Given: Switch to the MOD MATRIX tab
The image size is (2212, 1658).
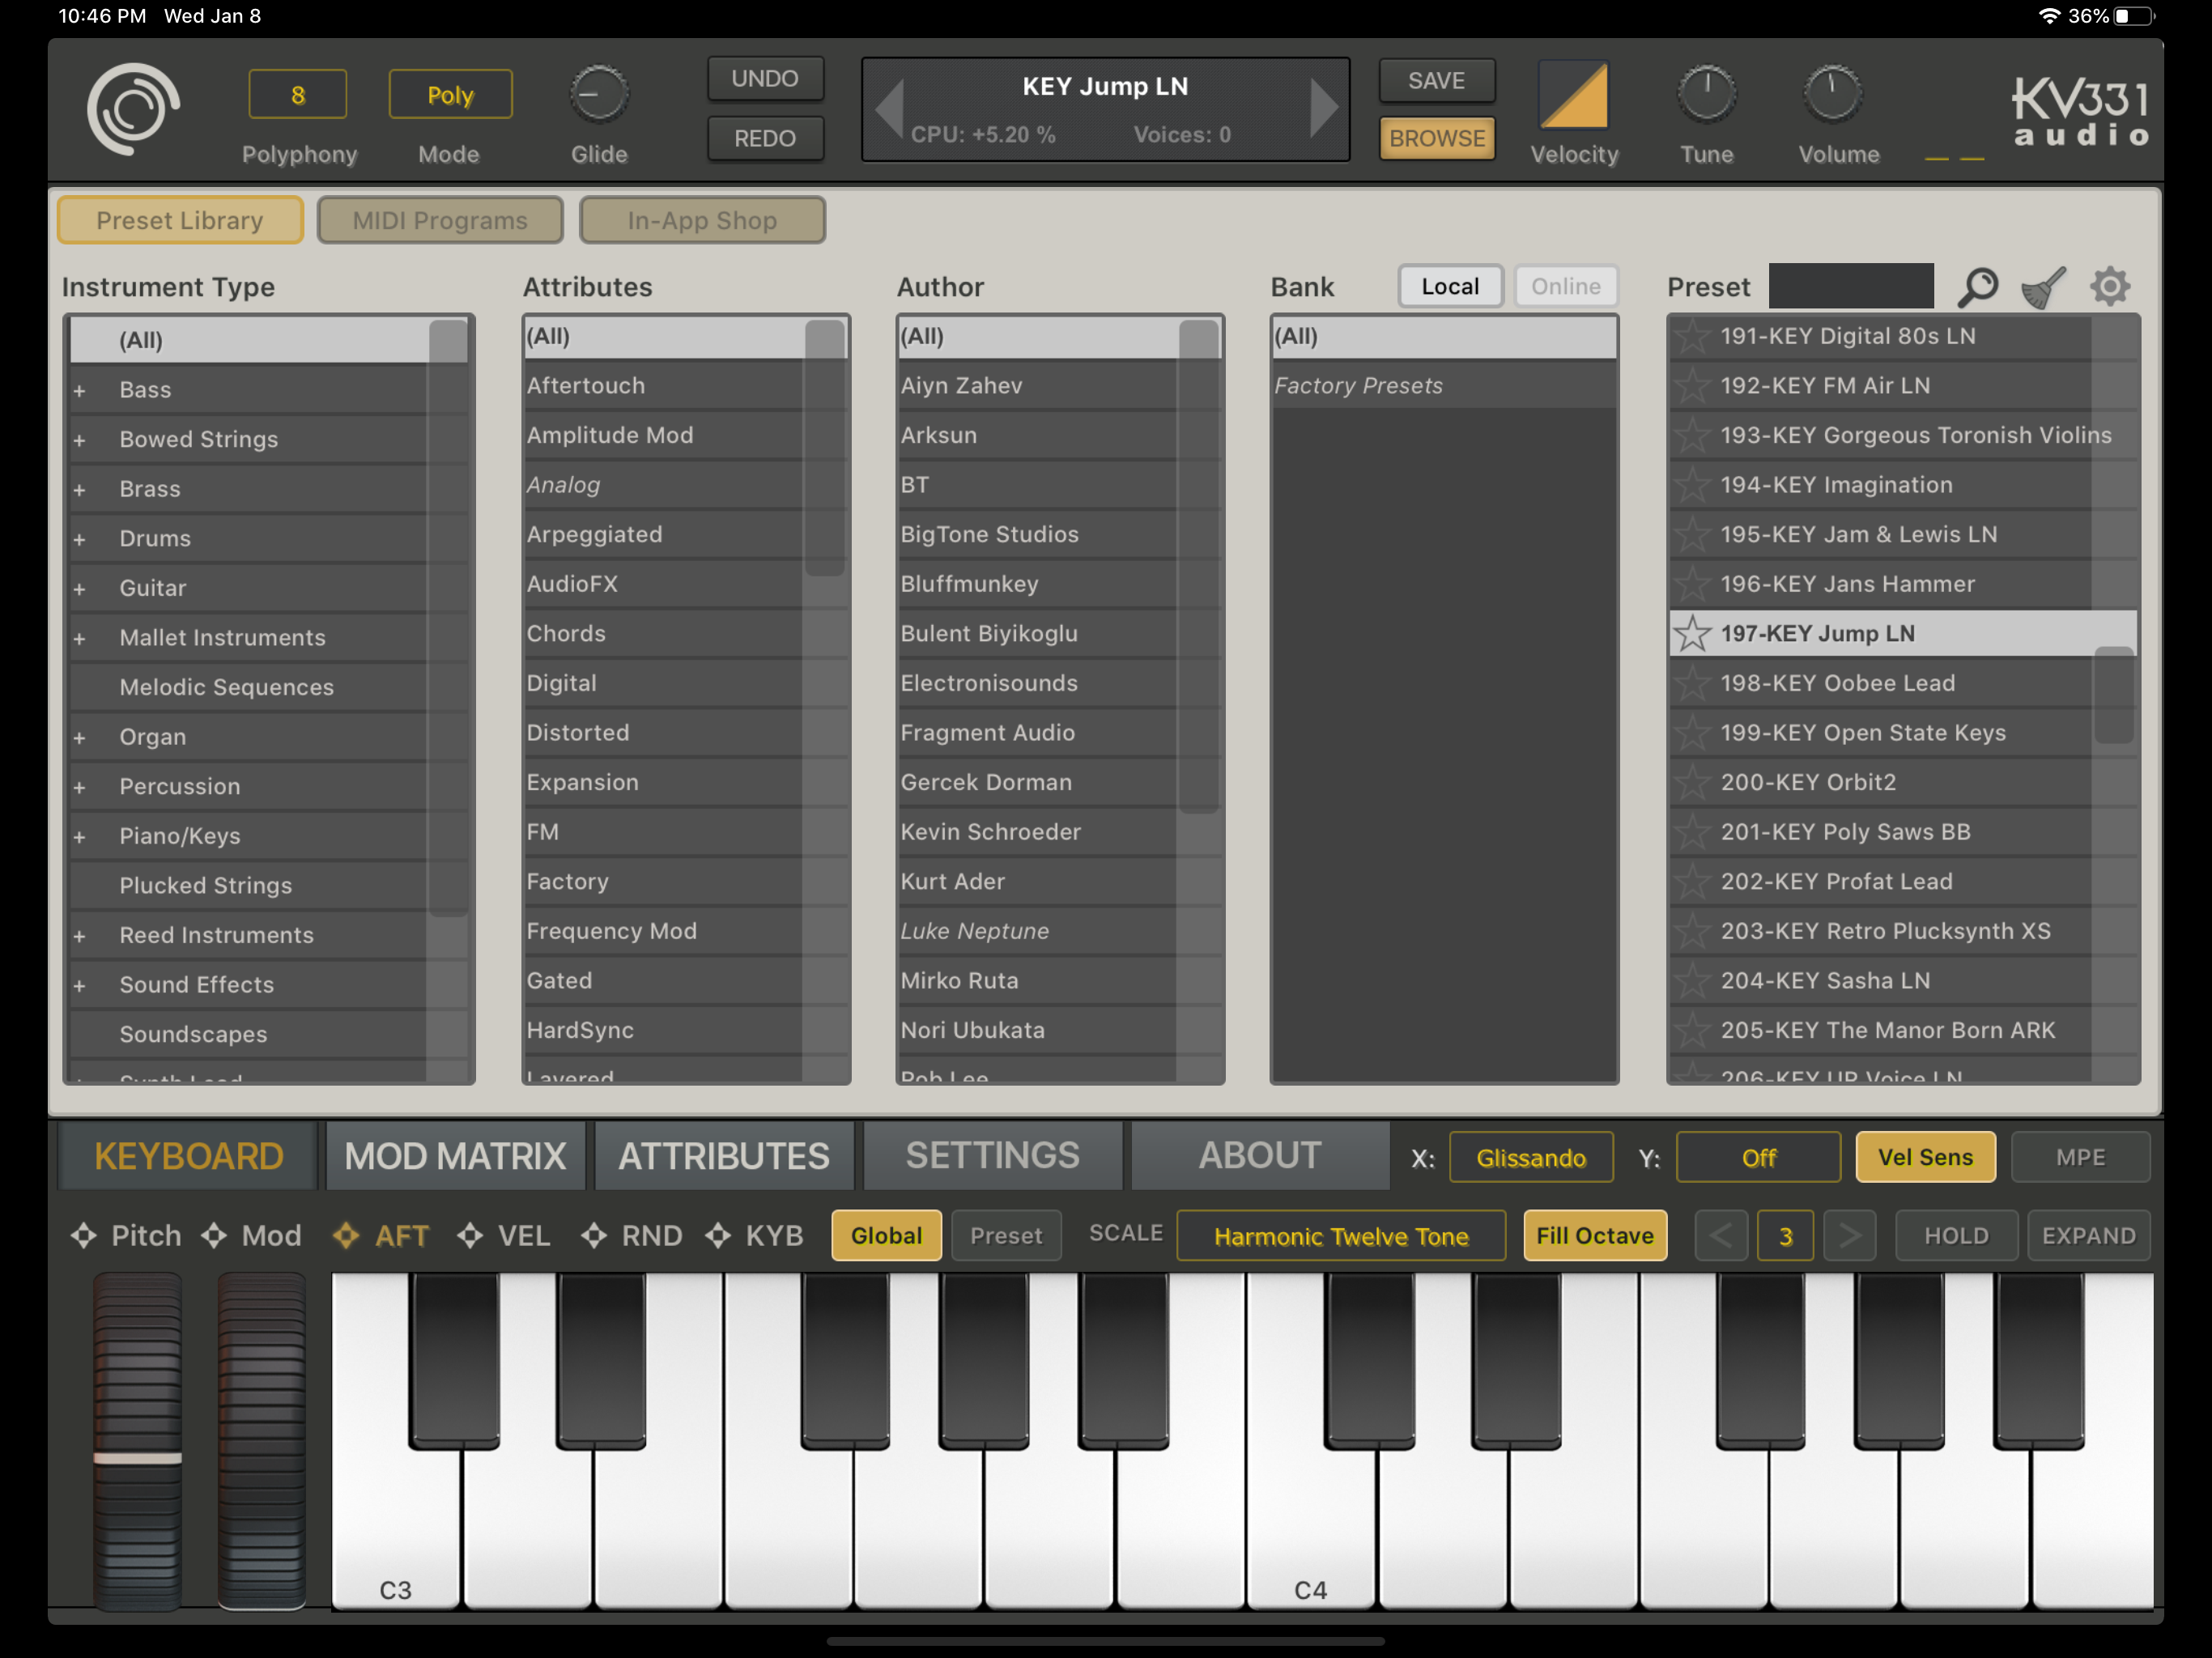Looking at the screenshot, I should pos(455,1157).
